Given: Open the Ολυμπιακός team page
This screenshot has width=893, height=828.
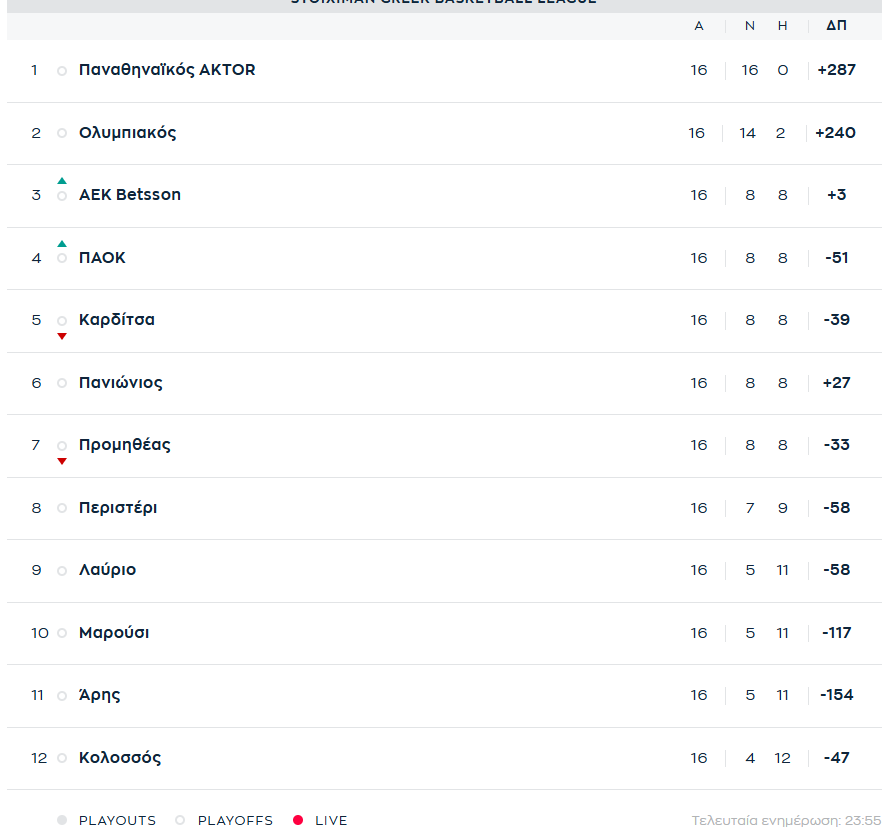Looking at the screenshot, I should coord(127,133).
